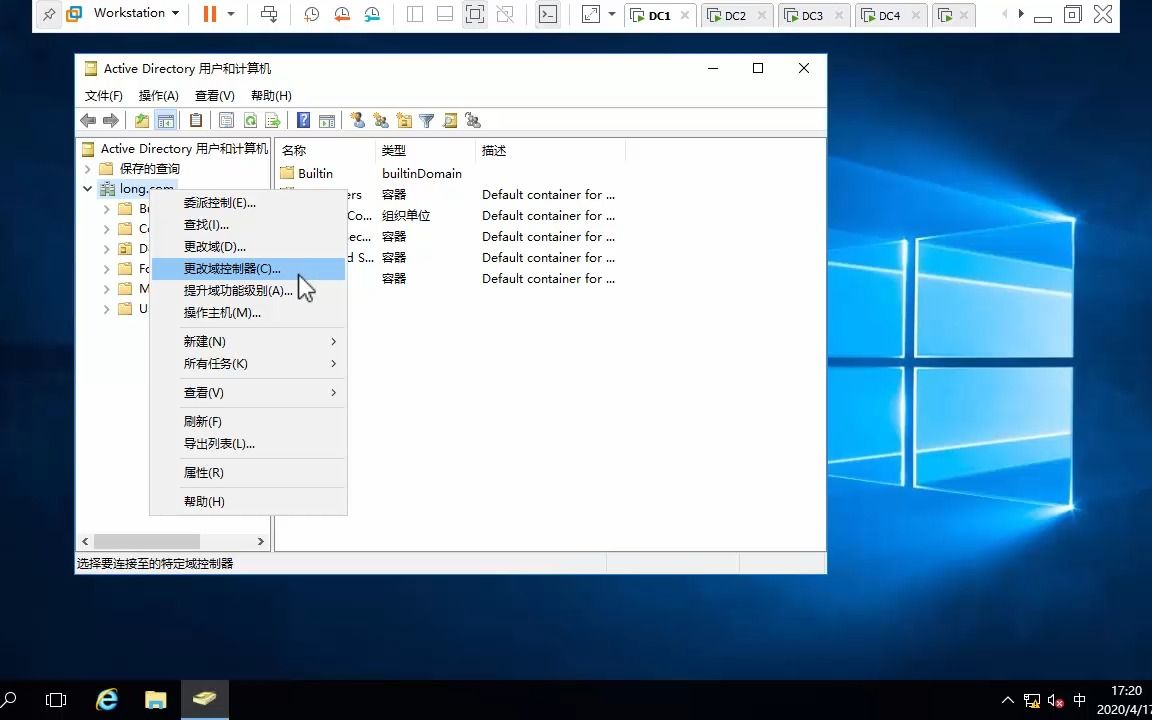Click the revert to snapshot icon
1152x720 pixels.
342,14
